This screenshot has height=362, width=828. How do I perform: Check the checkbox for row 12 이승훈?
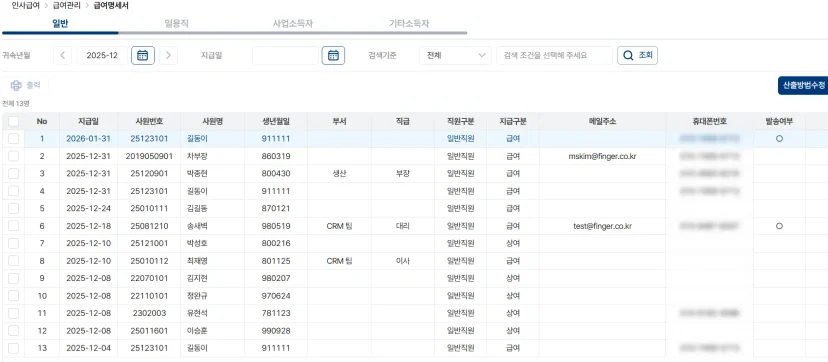click(13, 331)
